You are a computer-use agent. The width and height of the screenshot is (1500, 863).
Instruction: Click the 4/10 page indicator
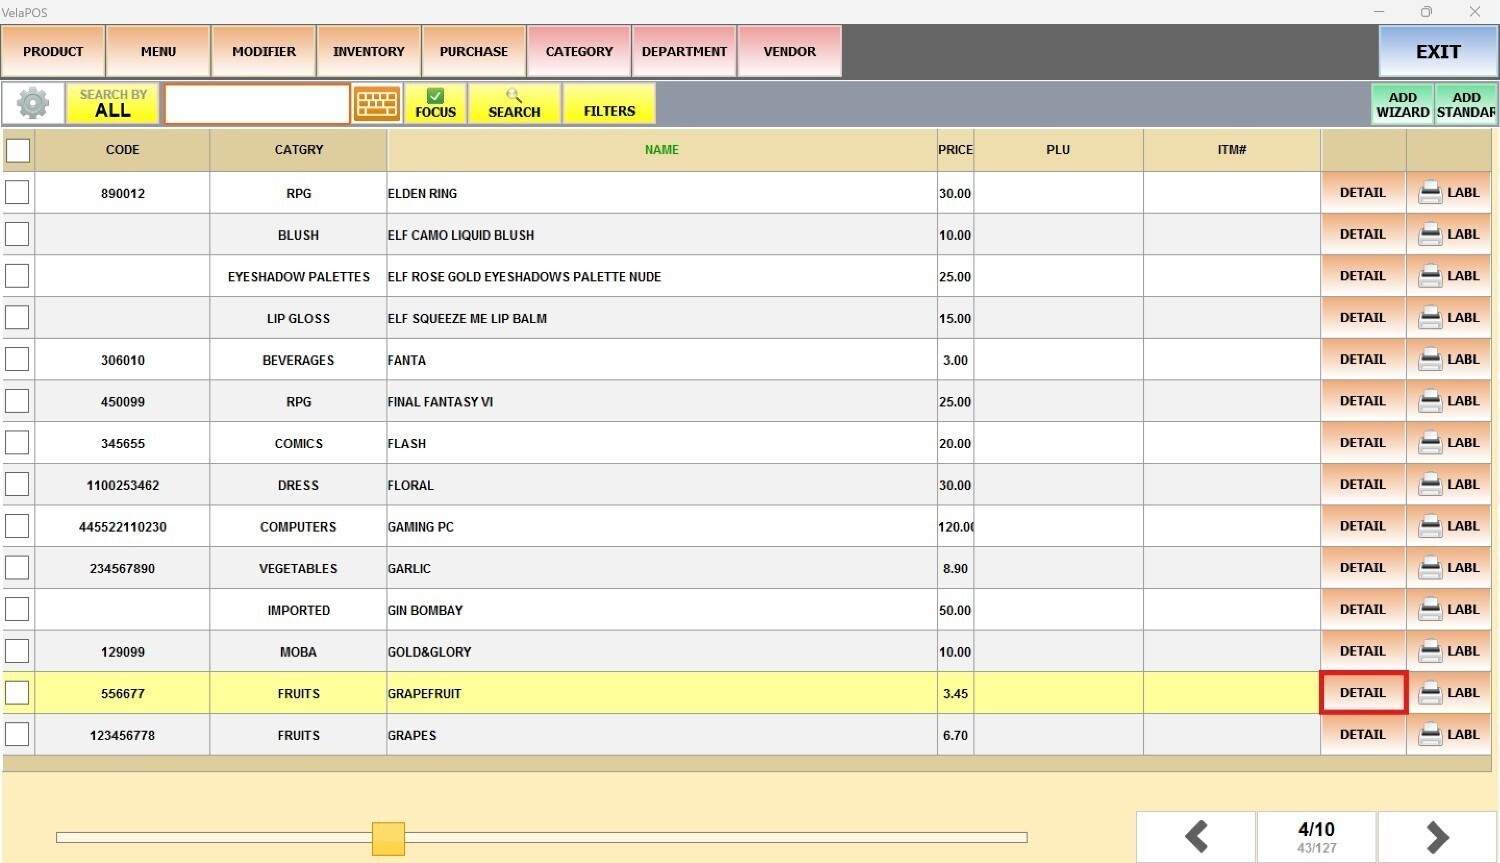pos(1316,836)
